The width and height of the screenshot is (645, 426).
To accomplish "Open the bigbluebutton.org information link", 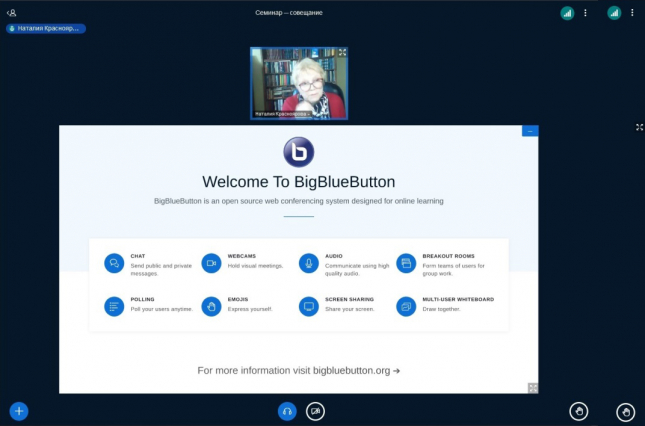I will coord(298,370).
